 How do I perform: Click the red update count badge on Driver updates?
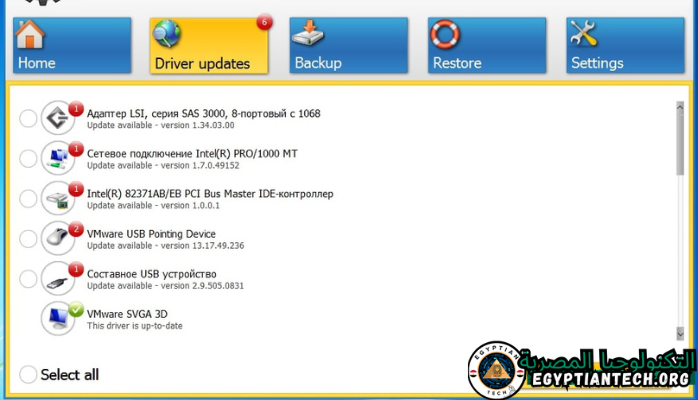pyautogui.click(x=264, y=22)
